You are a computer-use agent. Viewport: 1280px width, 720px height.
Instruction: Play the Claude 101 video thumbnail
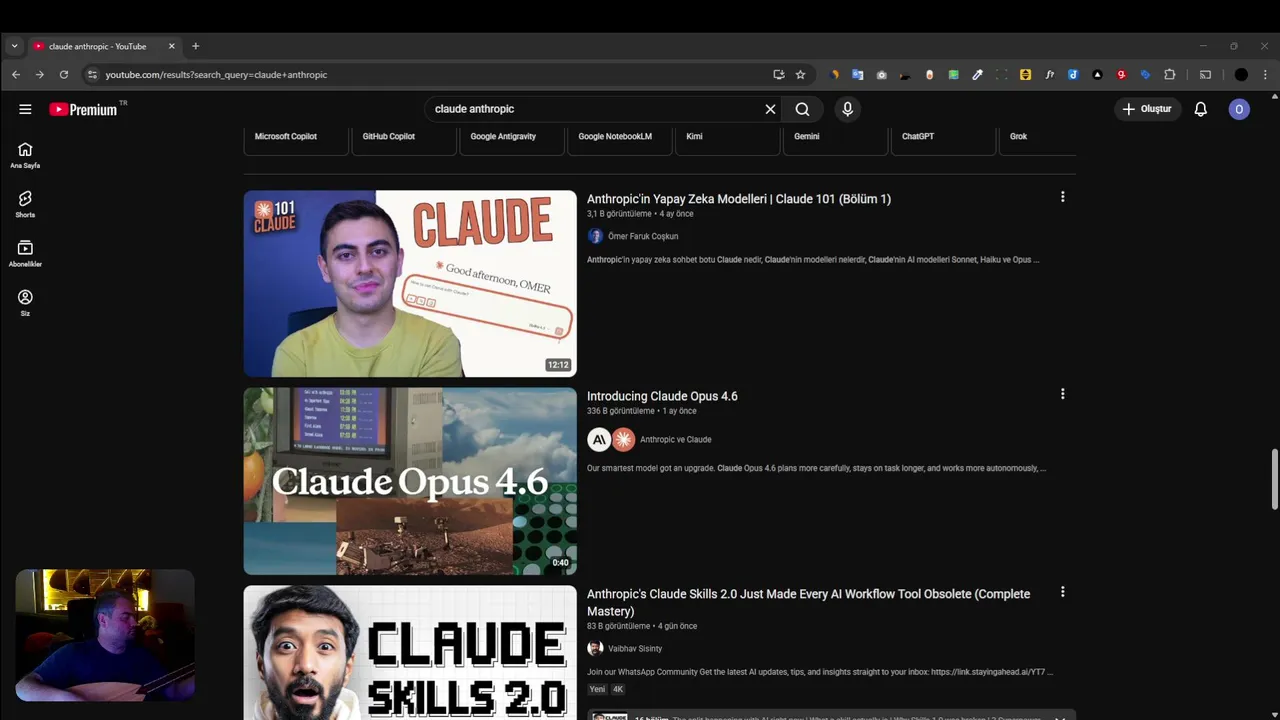pyautogui.click(x=410, y=283)
